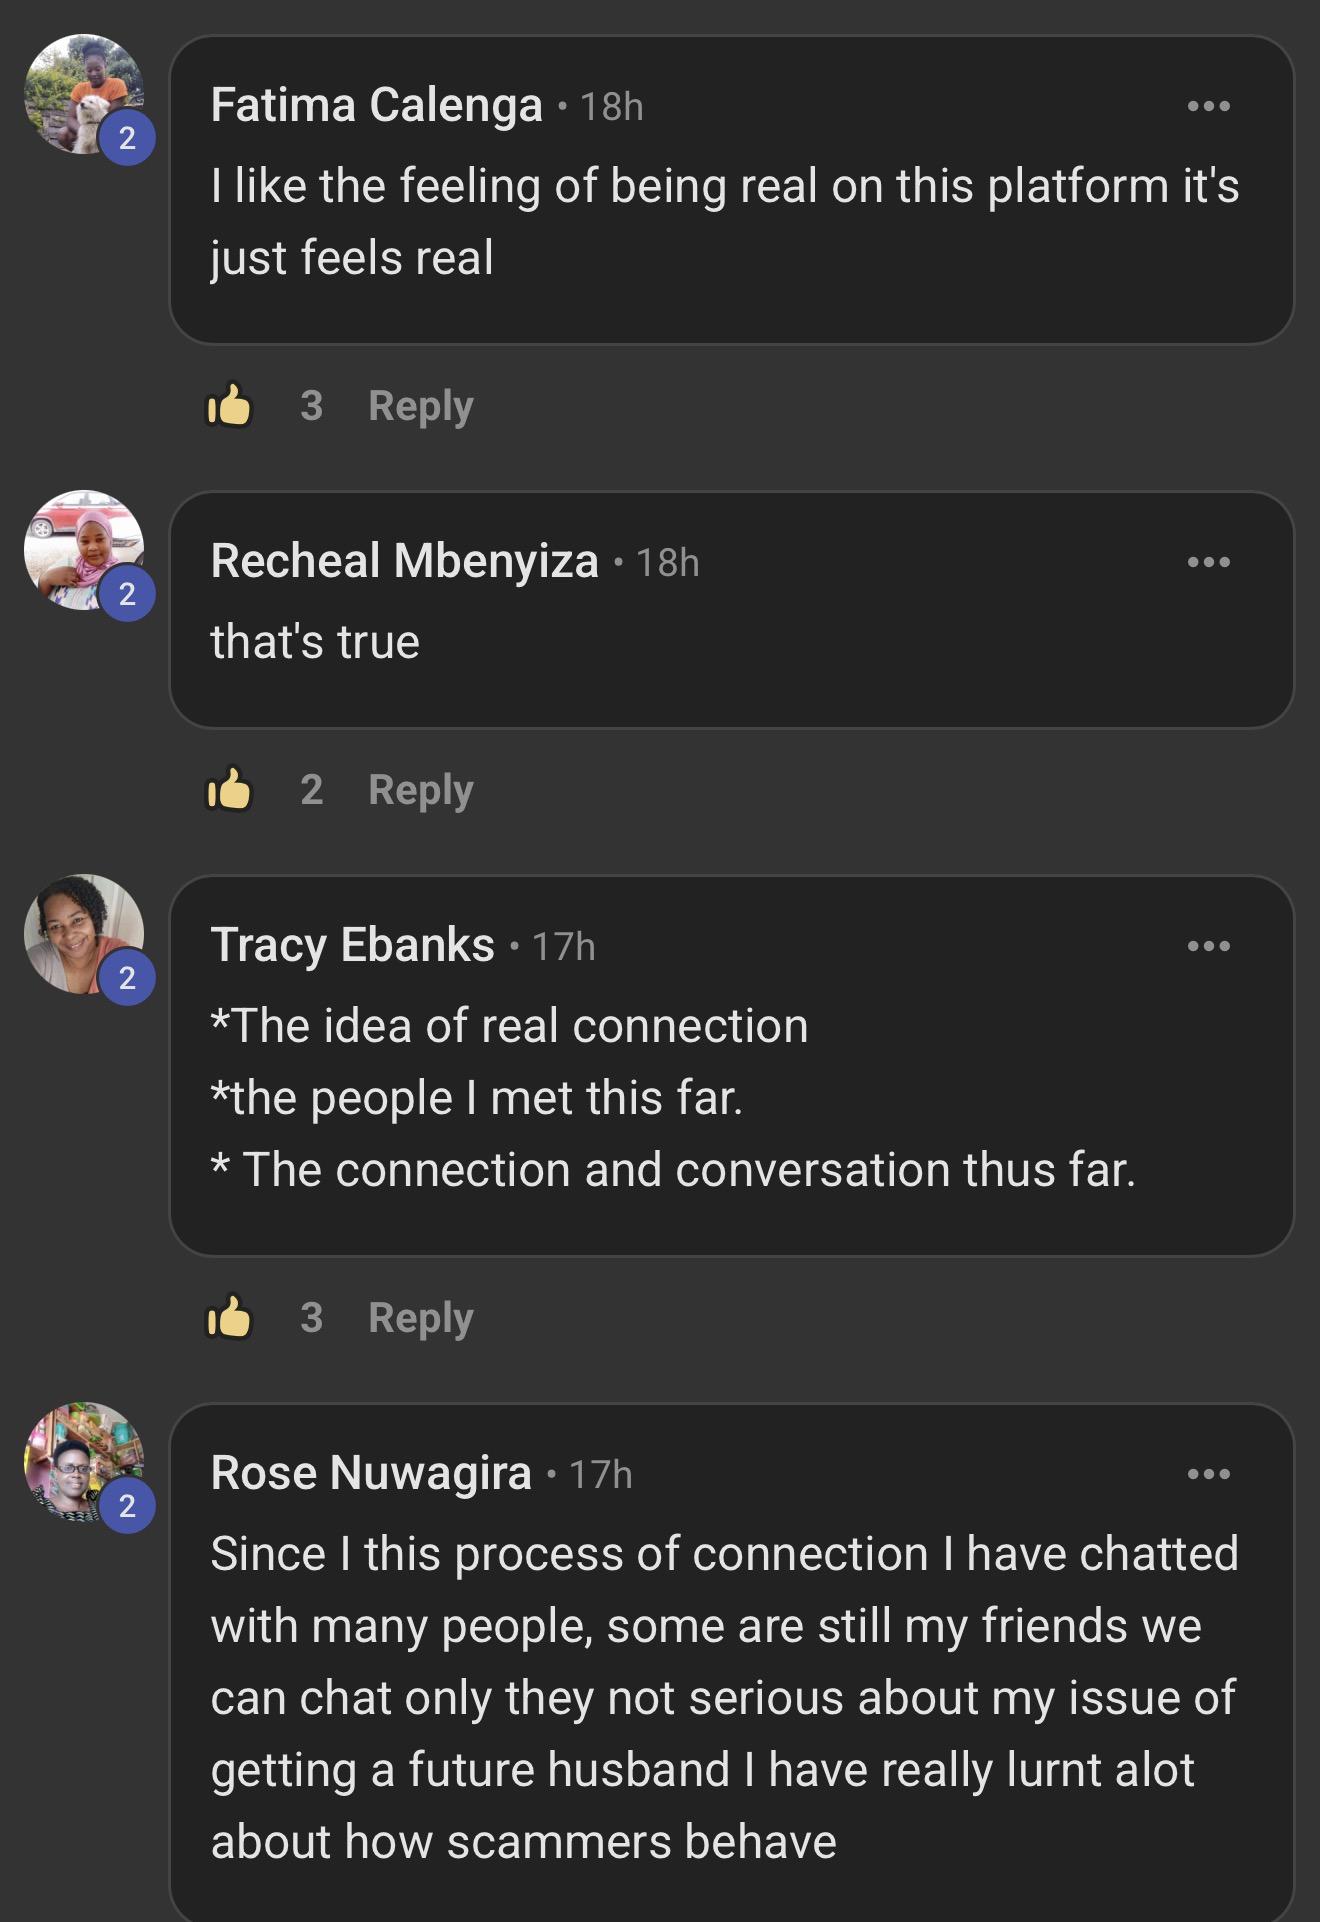This screenshot has width=1320, height=1922.
Task: Like Tracy Ebanks's comment with thumbs-up icon
Action: pos(229,1317)
